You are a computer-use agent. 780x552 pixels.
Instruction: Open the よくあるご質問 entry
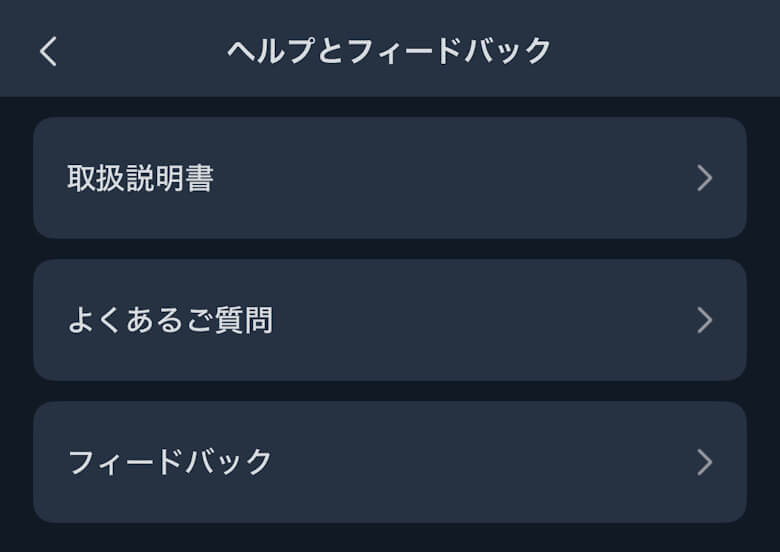click(x=390, y=320)
